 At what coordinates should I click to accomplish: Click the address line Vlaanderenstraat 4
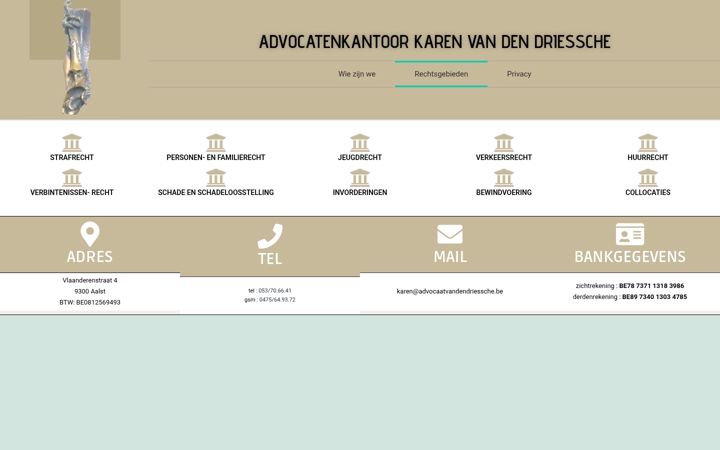[90, 280]
